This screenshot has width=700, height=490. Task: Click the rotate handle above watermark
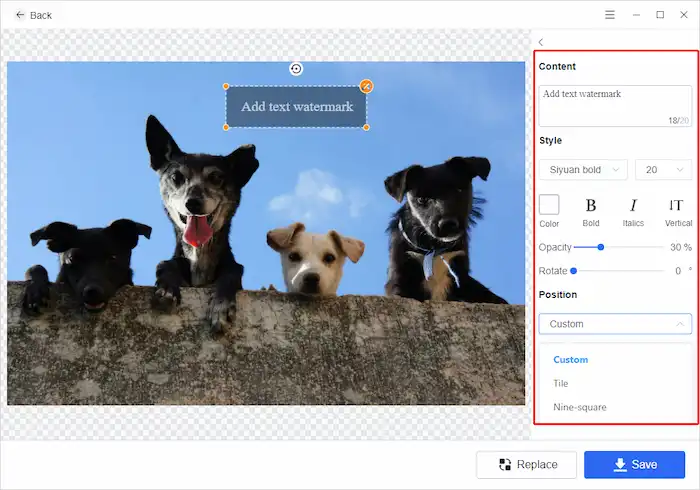click(296, 69)
